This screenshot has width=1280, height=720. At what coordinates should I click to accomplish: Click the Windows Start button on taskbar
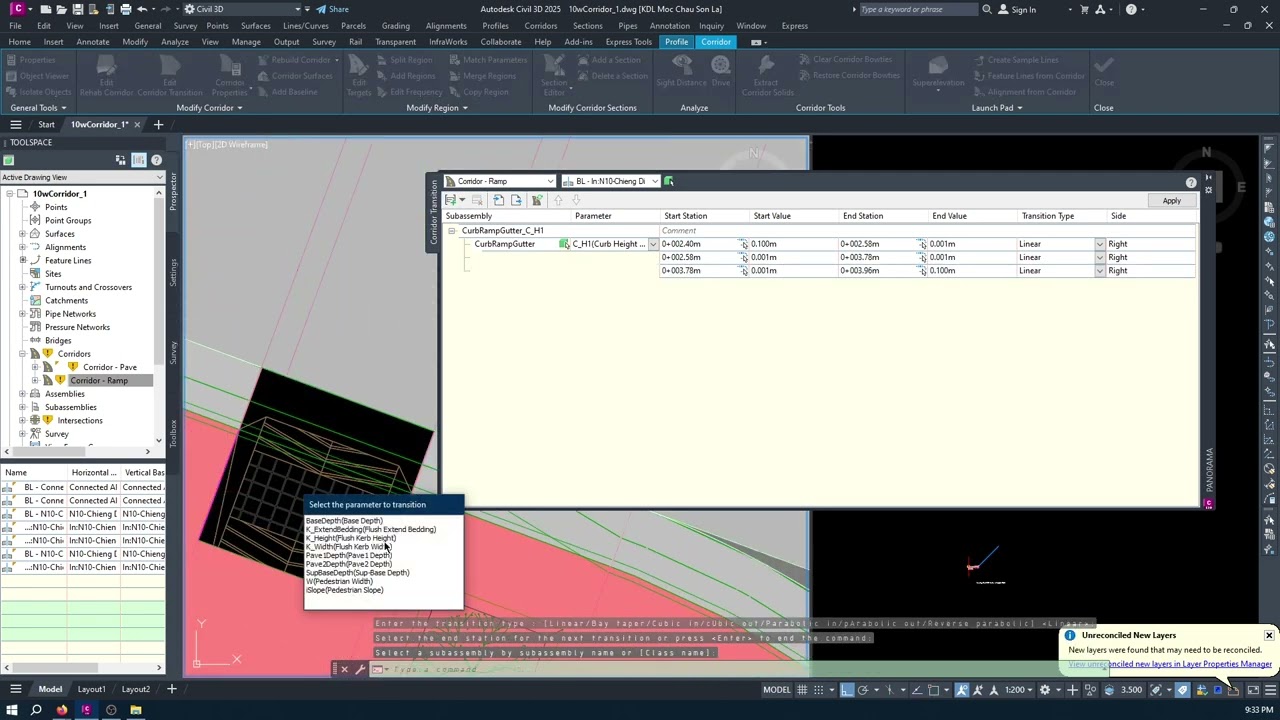coord(12,710)
